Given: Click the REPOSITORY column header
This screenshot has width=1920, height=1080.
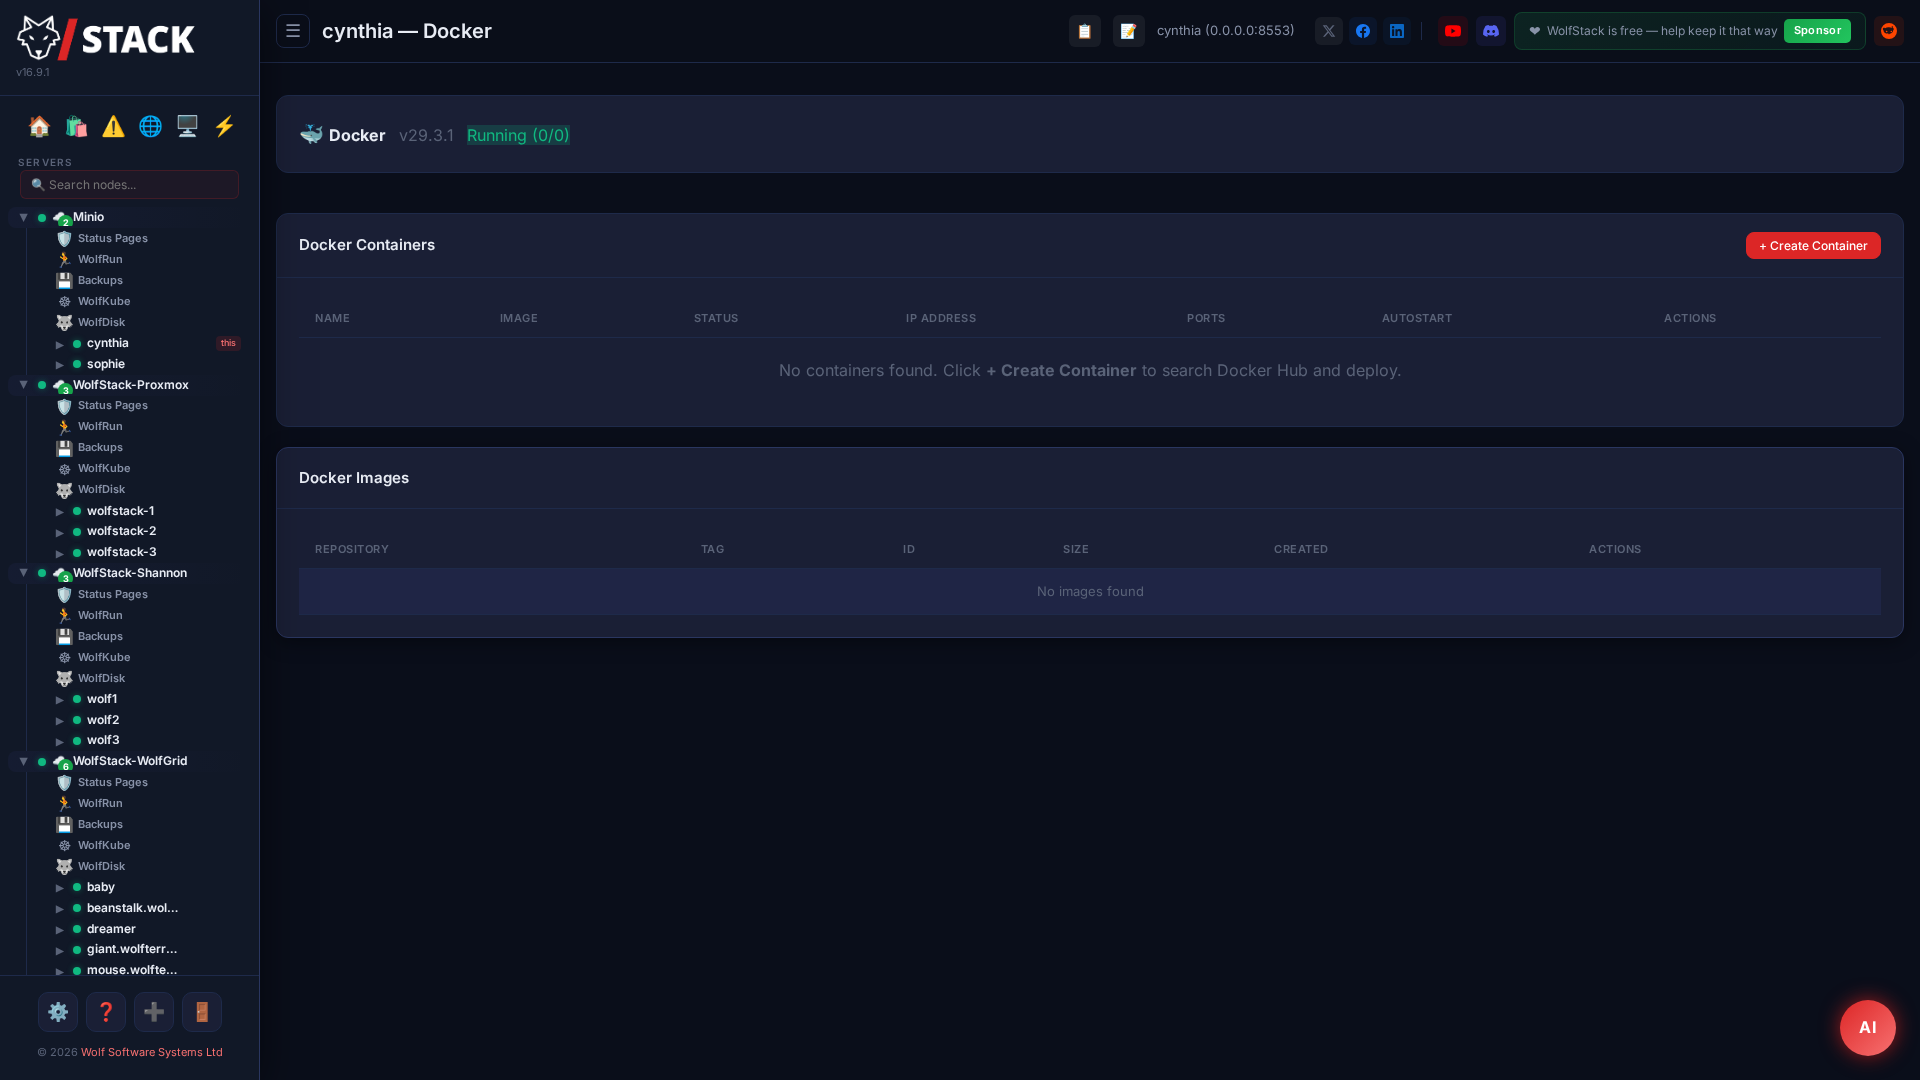Looking at the screenshot, I should [352, 549].
